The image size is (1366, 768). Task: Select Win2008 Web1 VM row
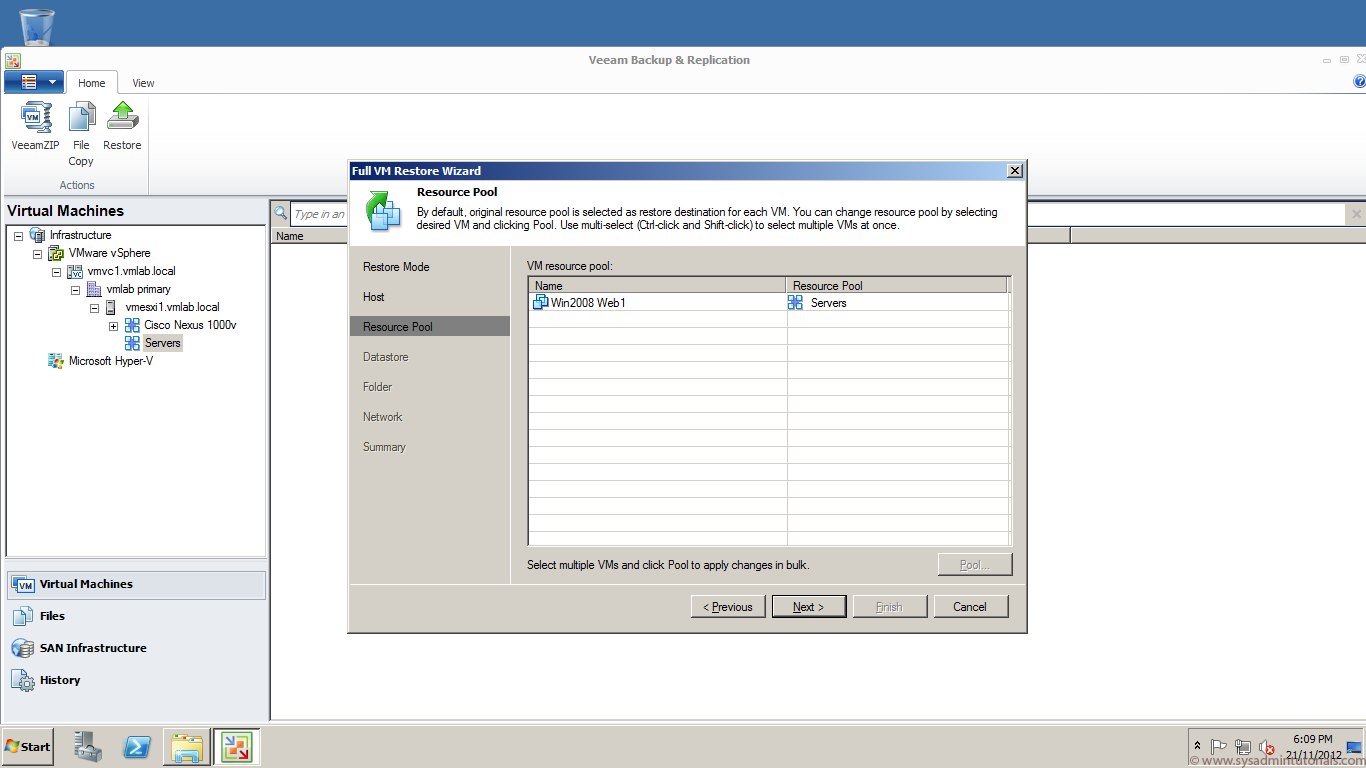[x=768, y=303]
